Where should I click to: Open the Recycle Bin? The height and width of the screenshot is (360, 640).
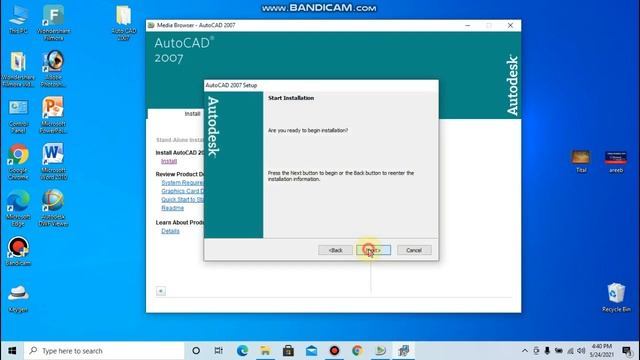click(x=616, y=297)
